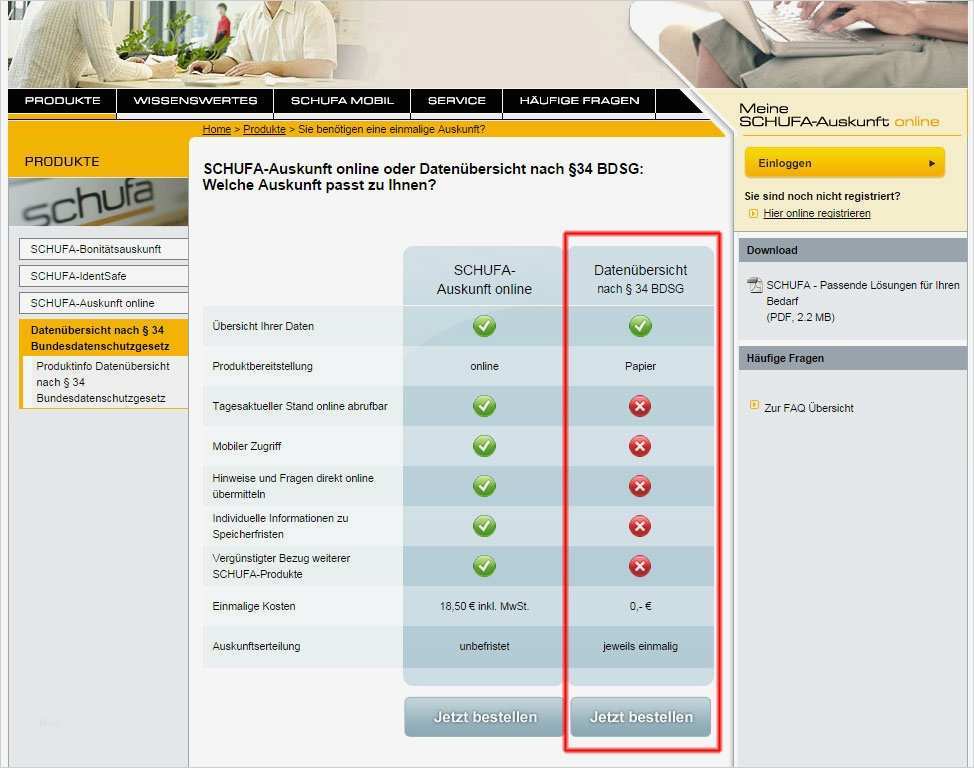Click red cross in 'Vergünstigter Bezug' row
Screen dimensions: 974x768
(640, 566)
